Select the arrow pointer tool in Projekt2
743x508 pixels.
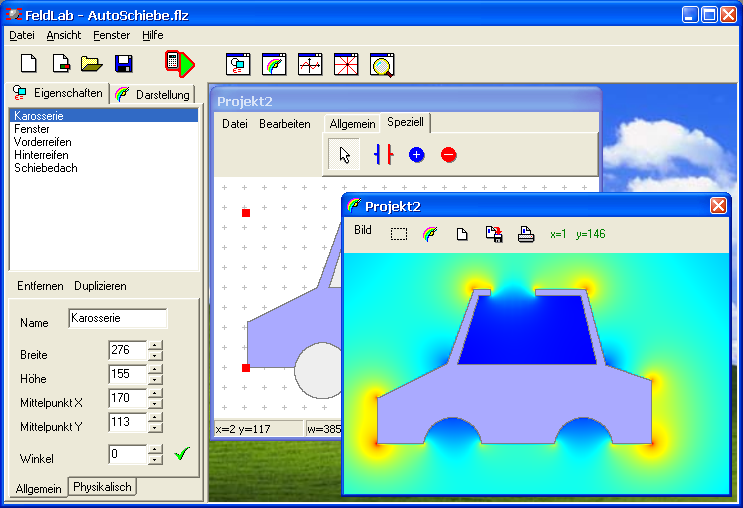point(344,154)
